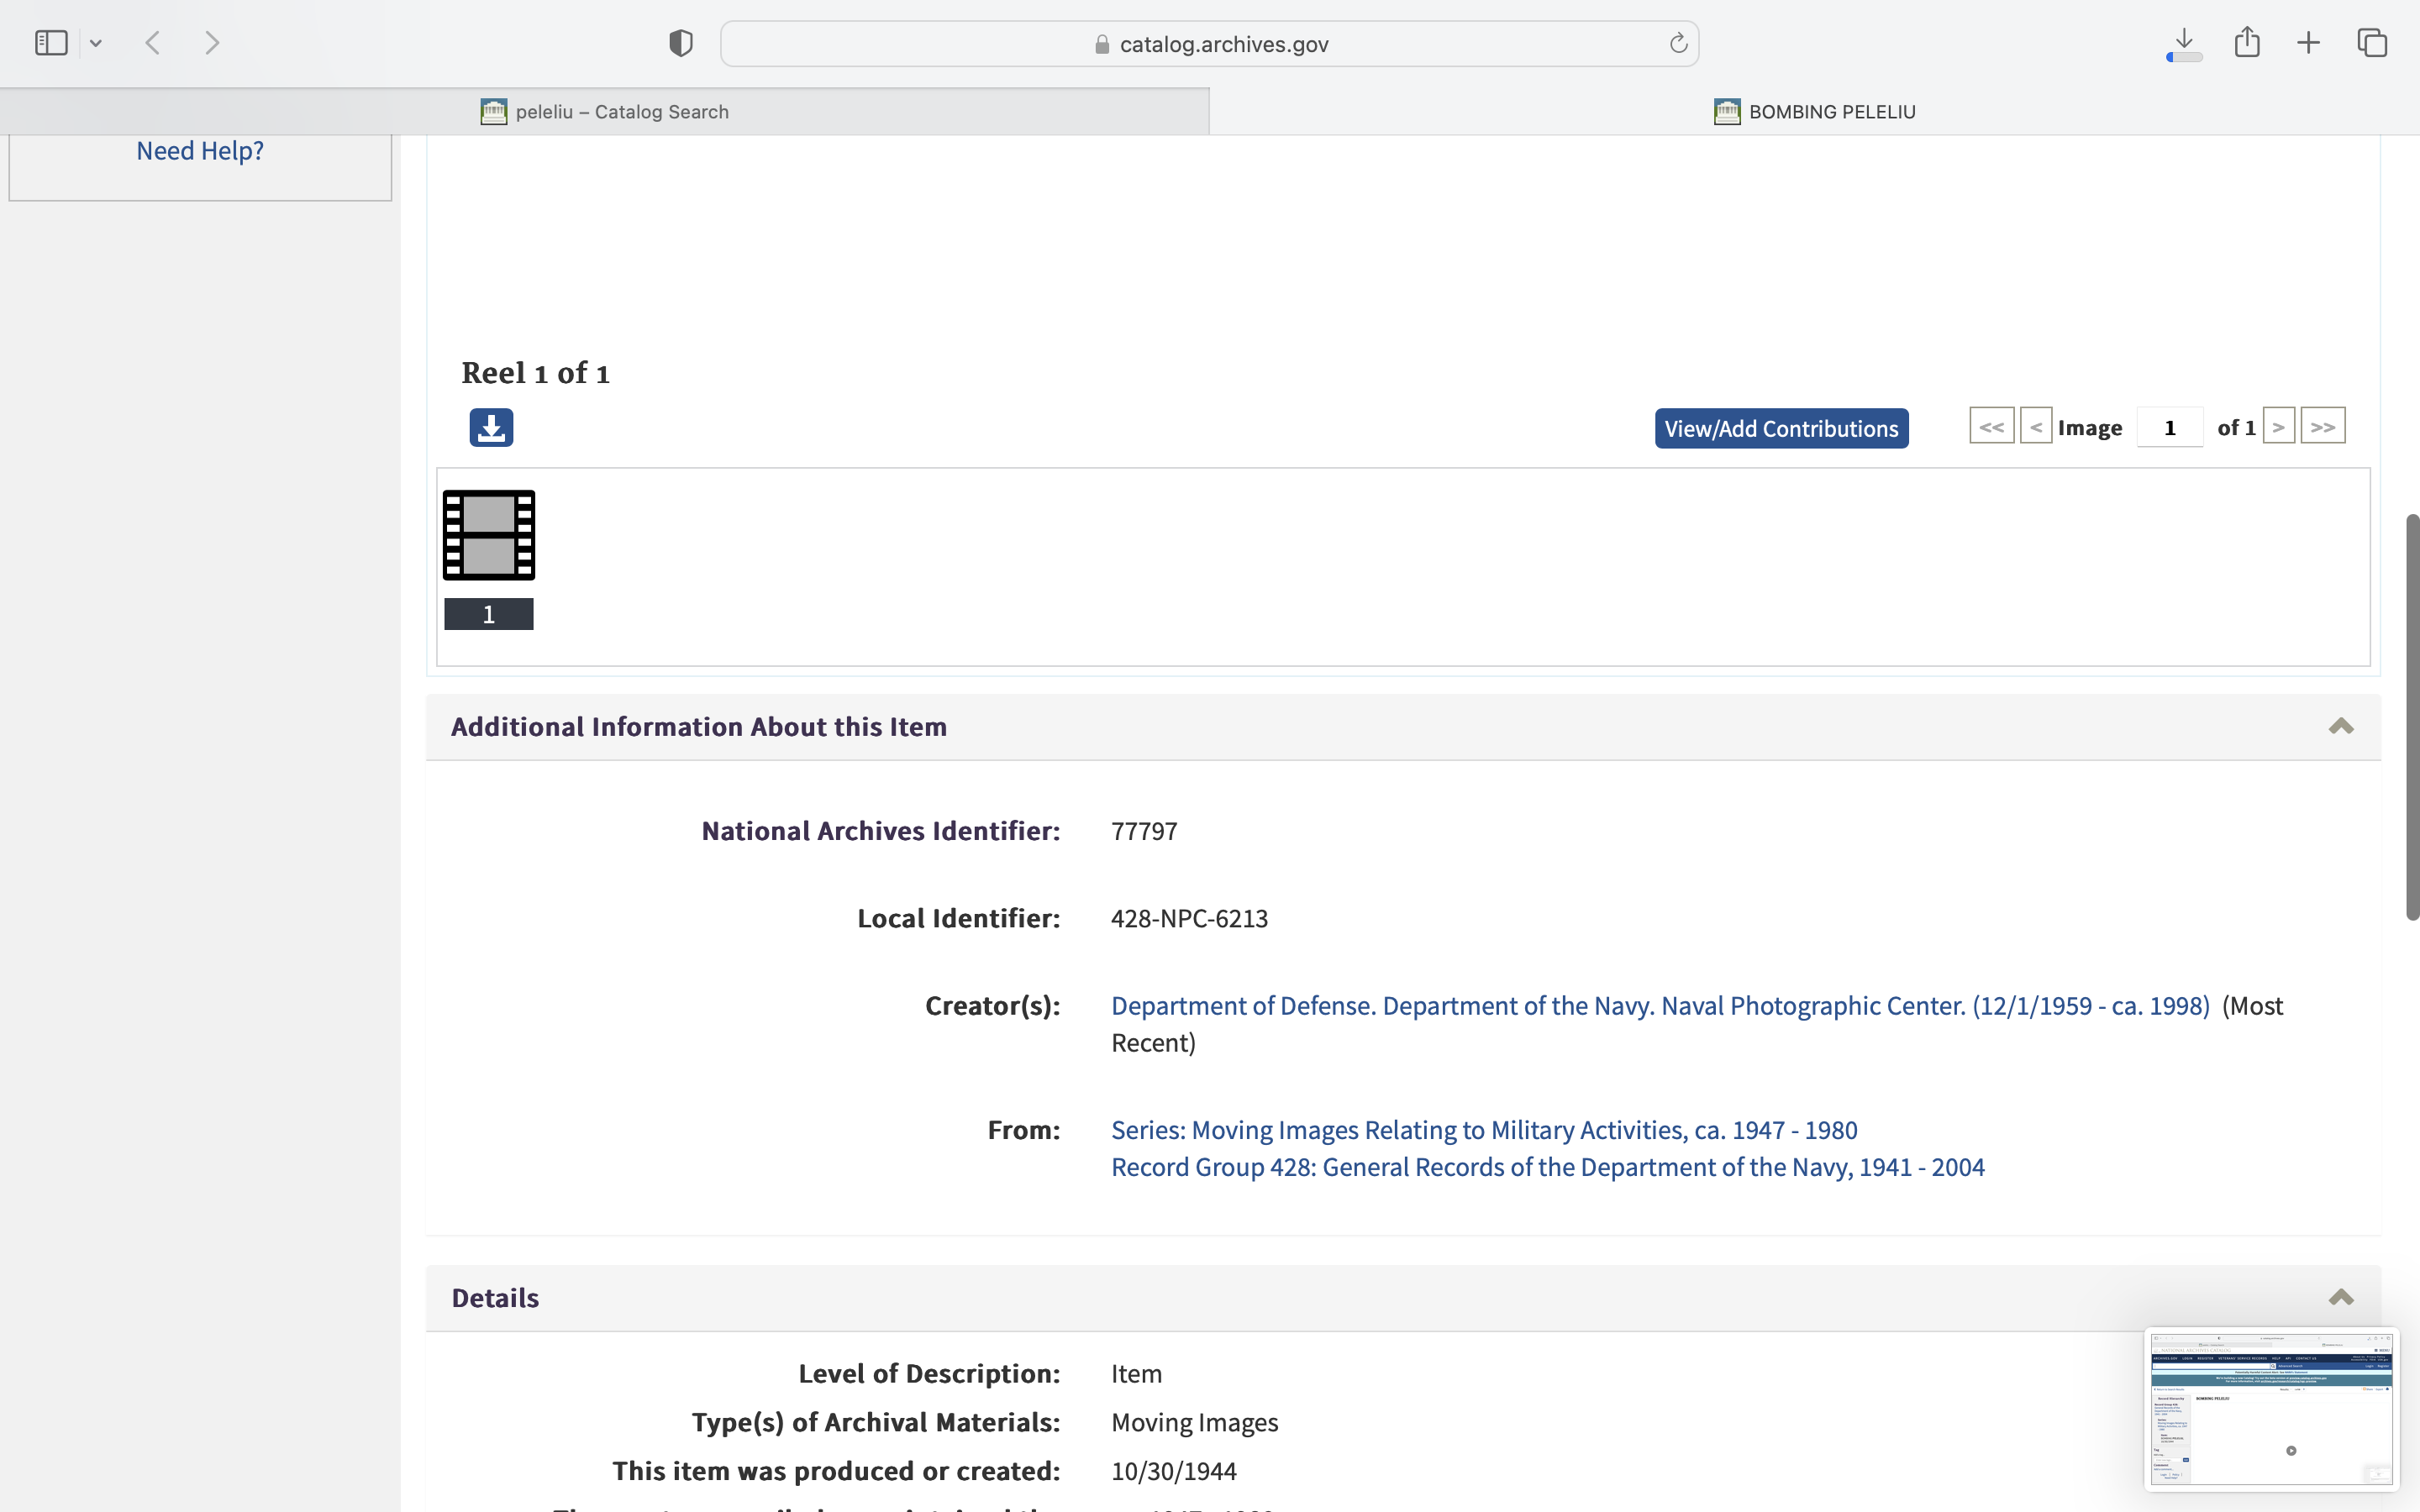Open the Need Help? link
This screenshot has height=1512, width=2420.
(x=200, y=151)
